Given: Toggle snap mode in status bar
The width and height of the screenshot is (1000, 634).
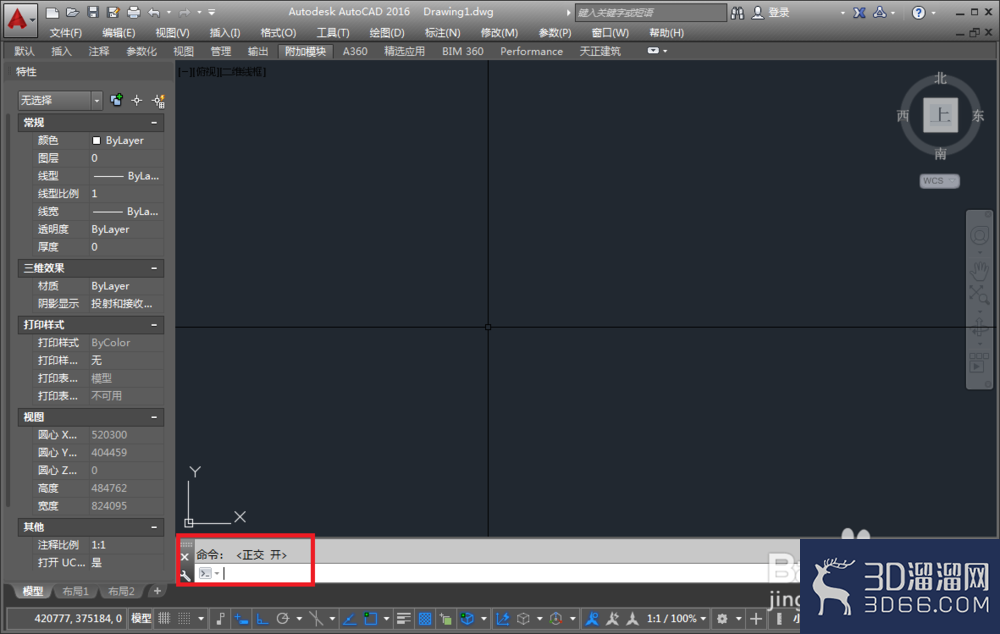Looking at the screenshot, I should pyautogui.click(x=184, y=618).
